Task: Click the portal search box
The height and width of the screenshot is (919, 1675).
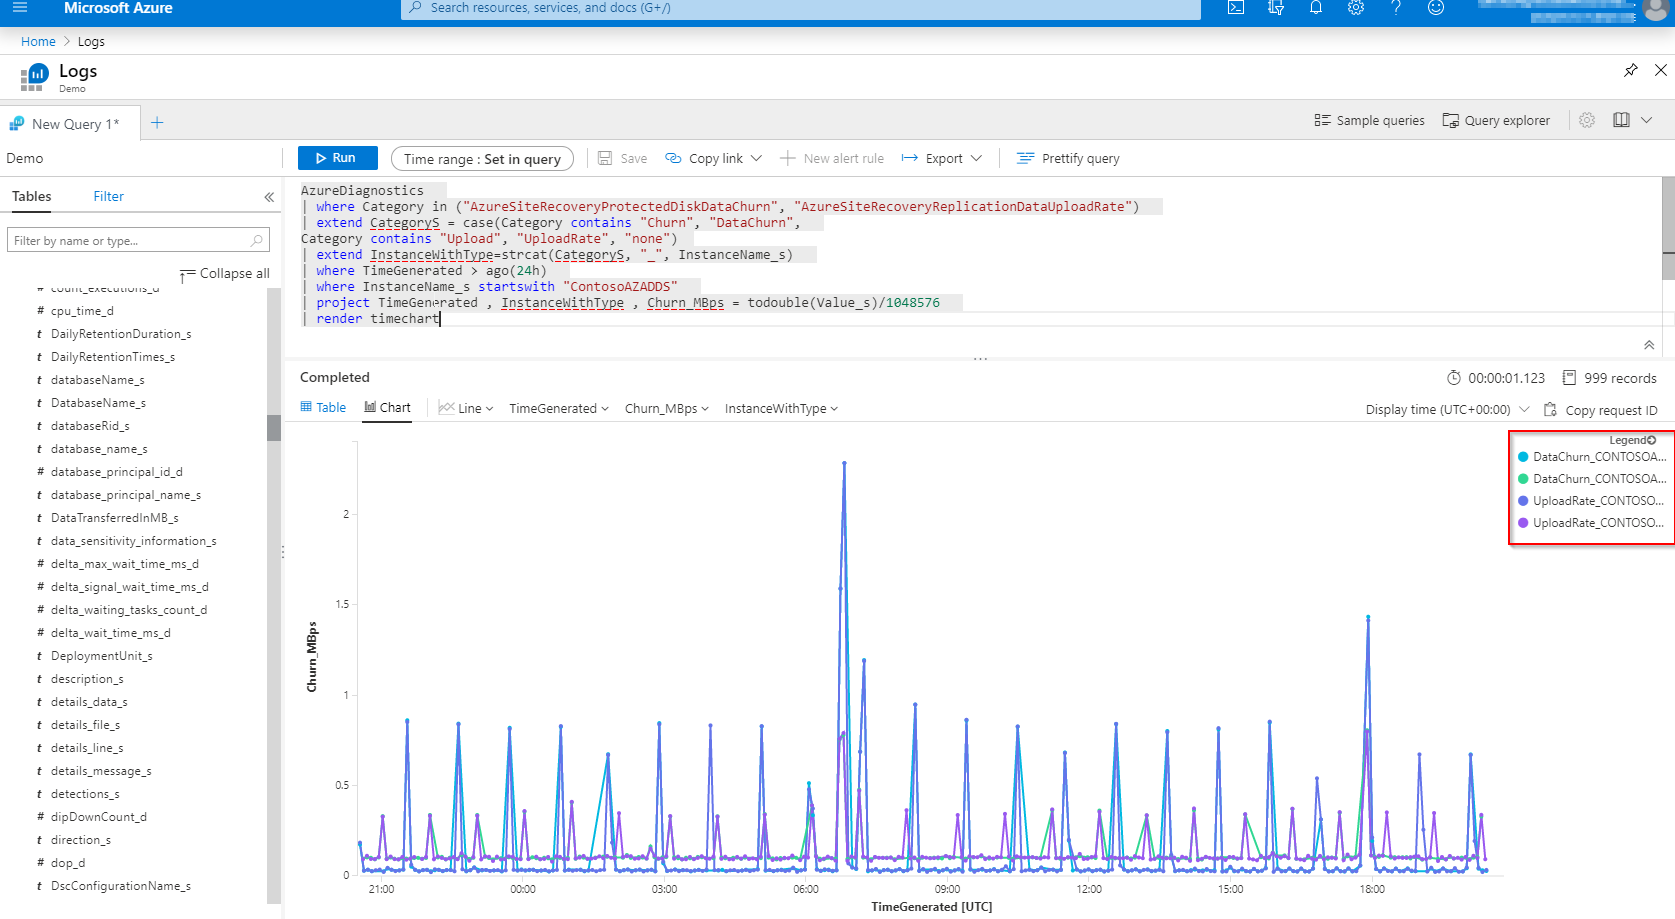Action: (x=800, y=8)
